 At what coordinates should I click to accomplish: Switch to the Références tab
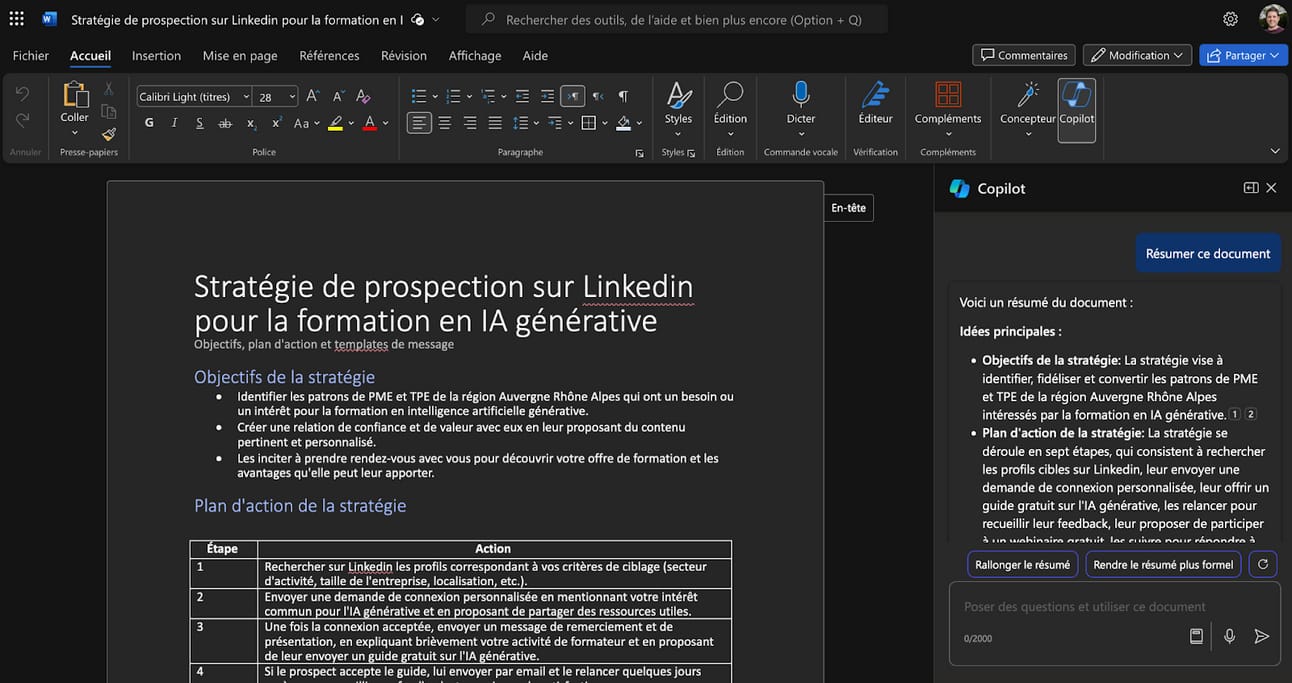click(x=329, y=55)
